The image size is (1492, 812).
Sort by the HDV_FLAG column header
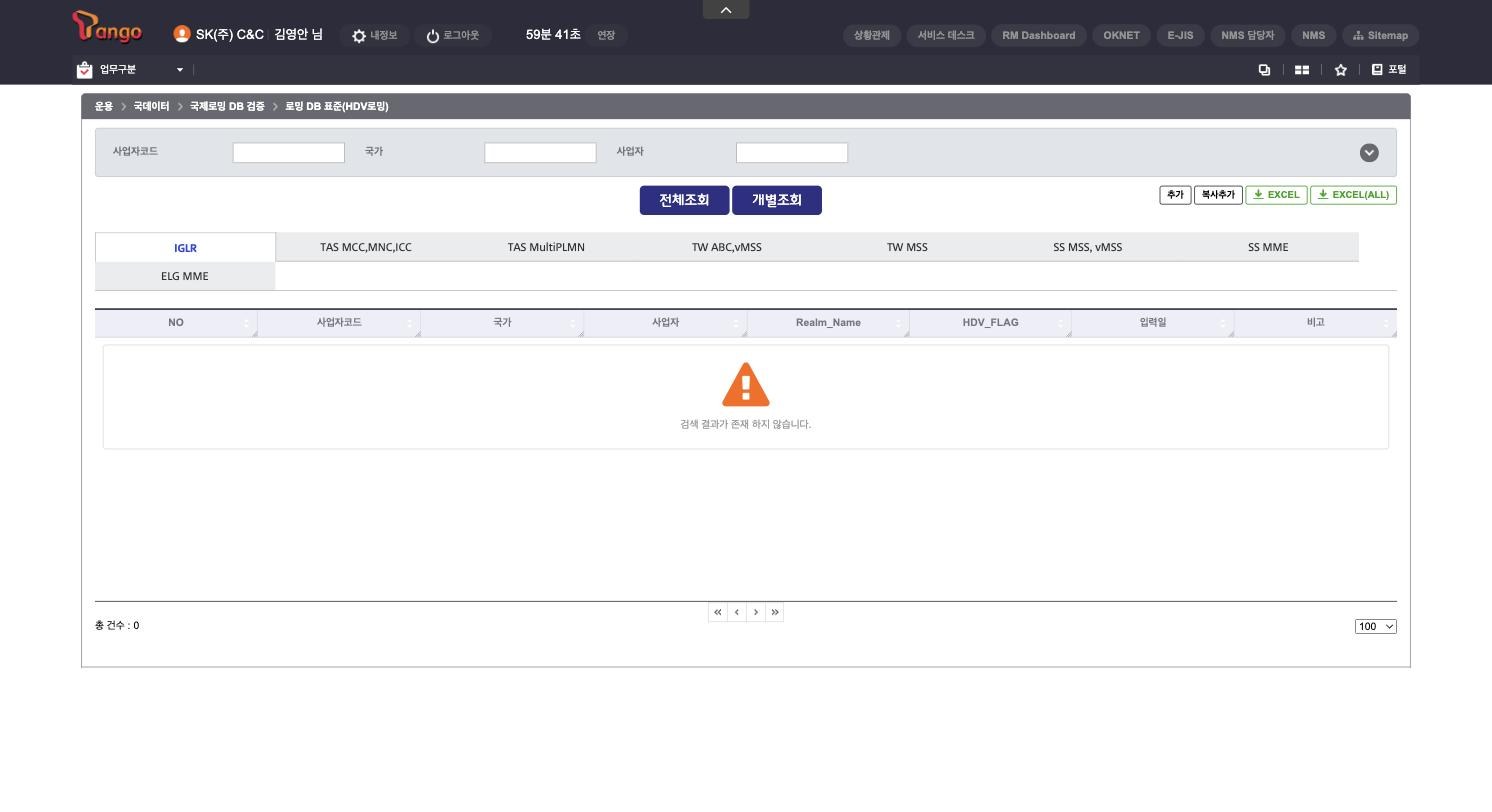990,323
